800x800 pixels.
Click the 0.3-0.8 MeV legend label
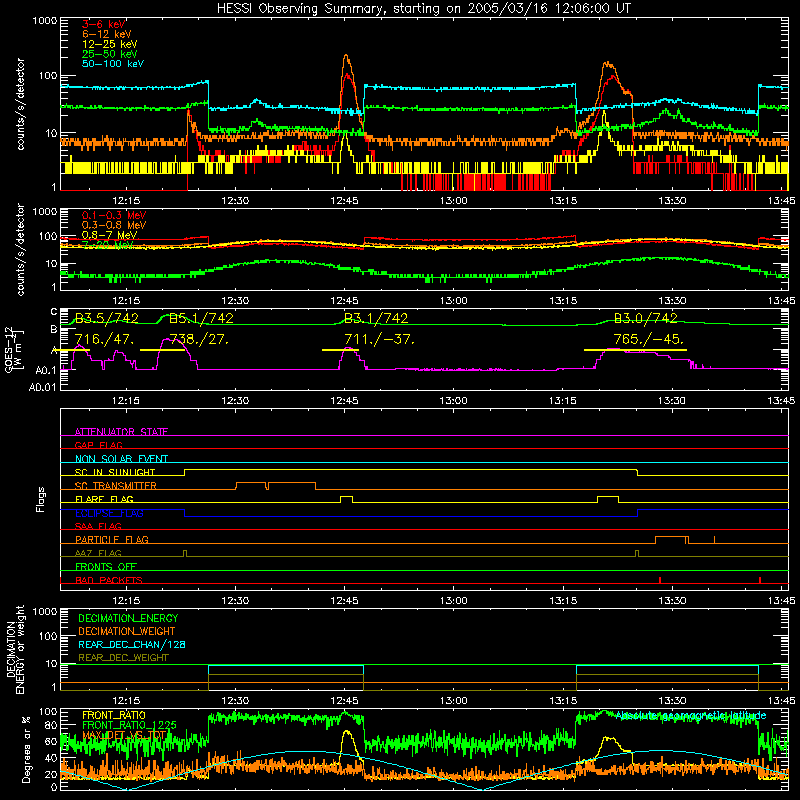114,225
